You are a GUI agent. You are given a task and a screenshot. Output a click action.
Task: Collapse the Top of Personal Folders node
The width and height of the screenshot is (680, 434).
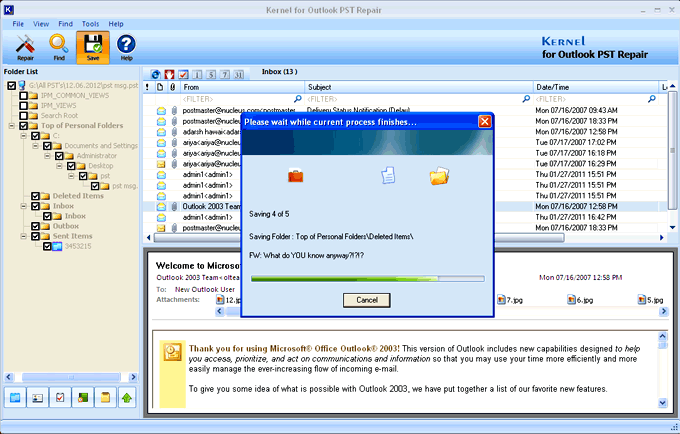pyautogui.click(x=12, y=126)
